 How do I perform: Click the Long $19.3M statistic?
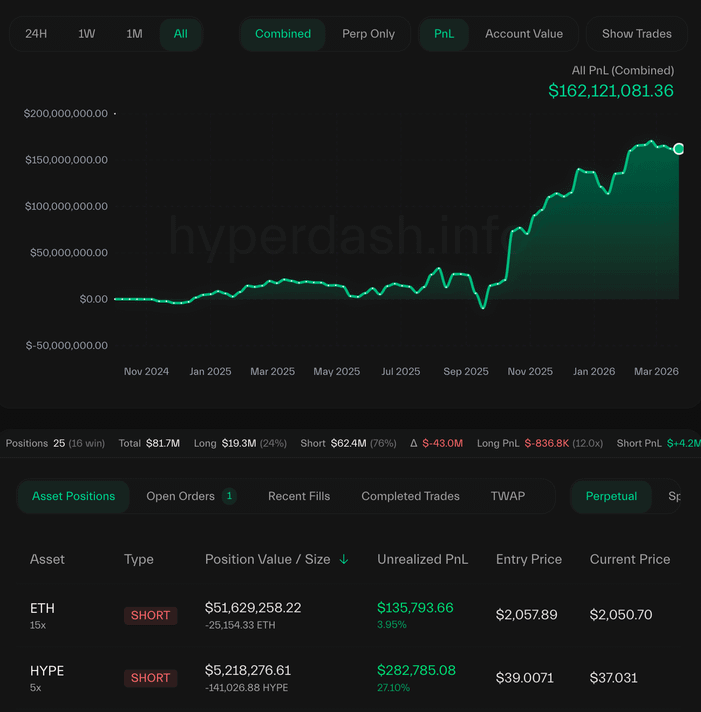click(x=240, y=443)
